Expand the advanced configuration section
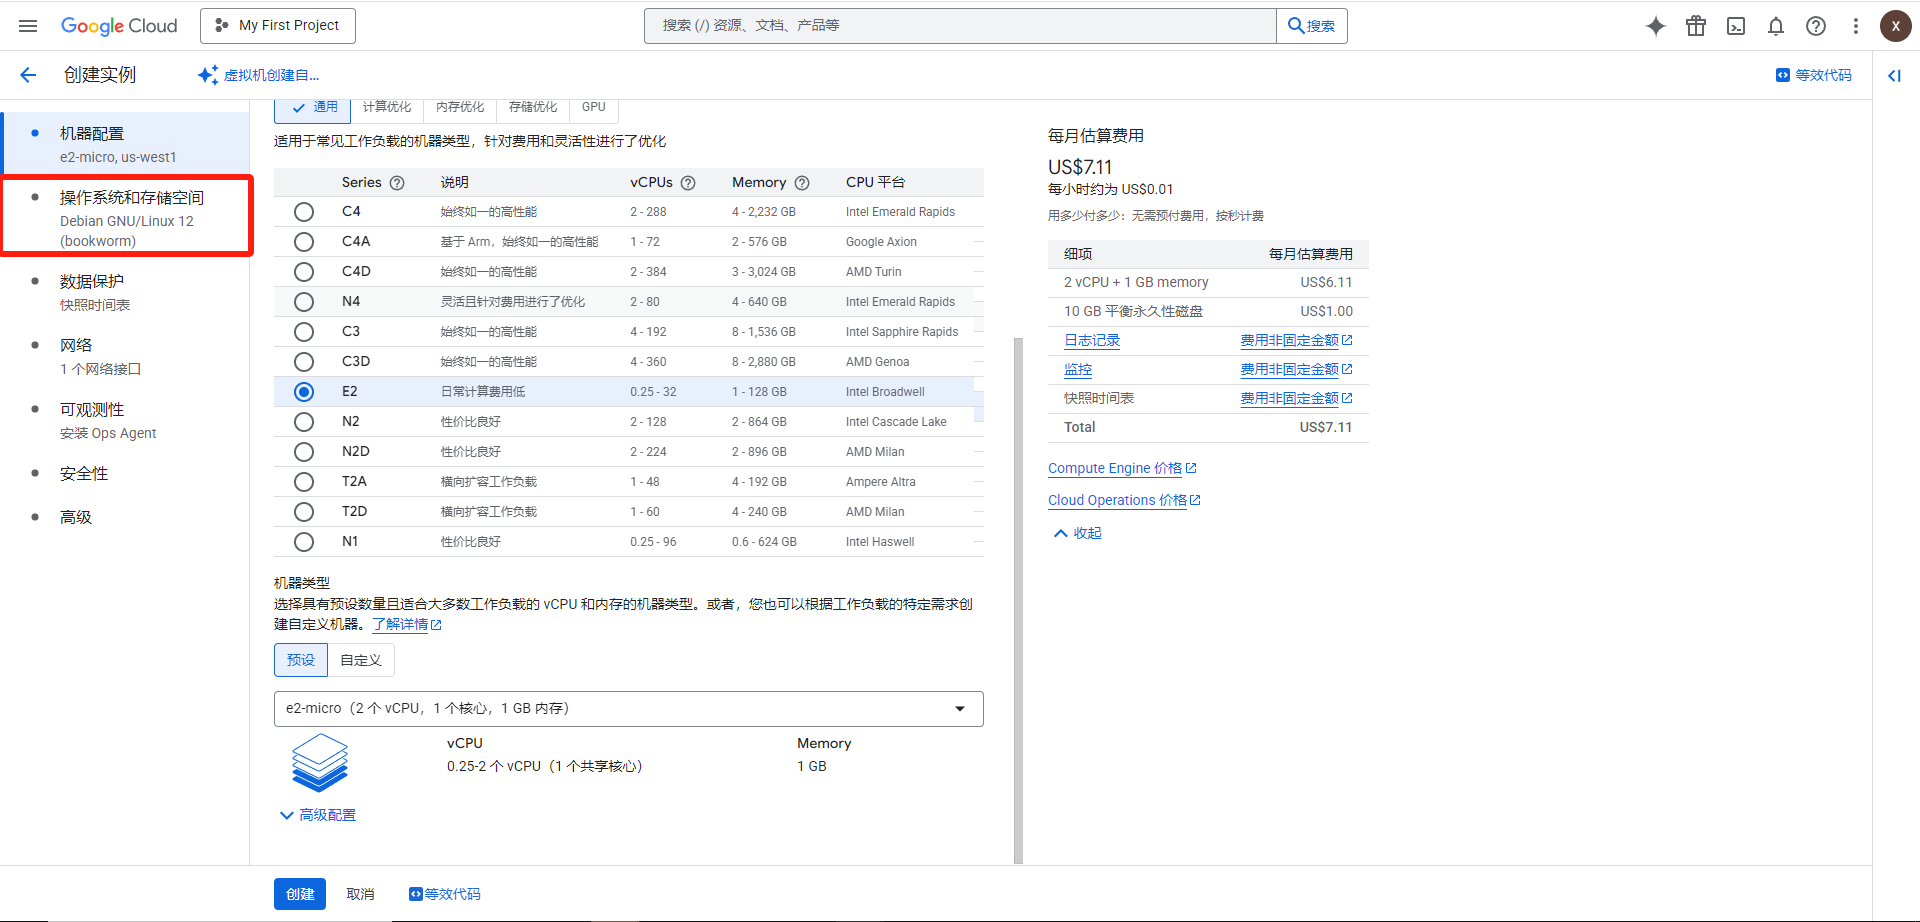Screen dimensions: 1920x922 tap(318, 815)
